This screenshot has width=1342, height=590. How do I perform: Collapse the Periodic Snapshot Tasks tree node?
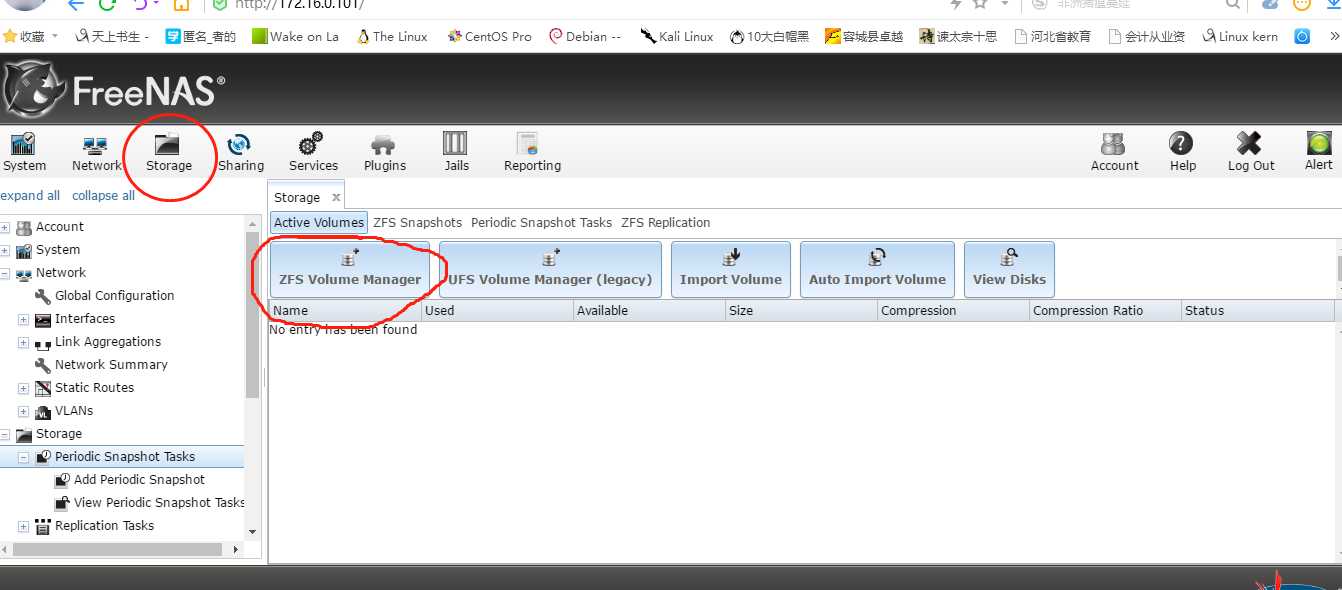(23, 457)
